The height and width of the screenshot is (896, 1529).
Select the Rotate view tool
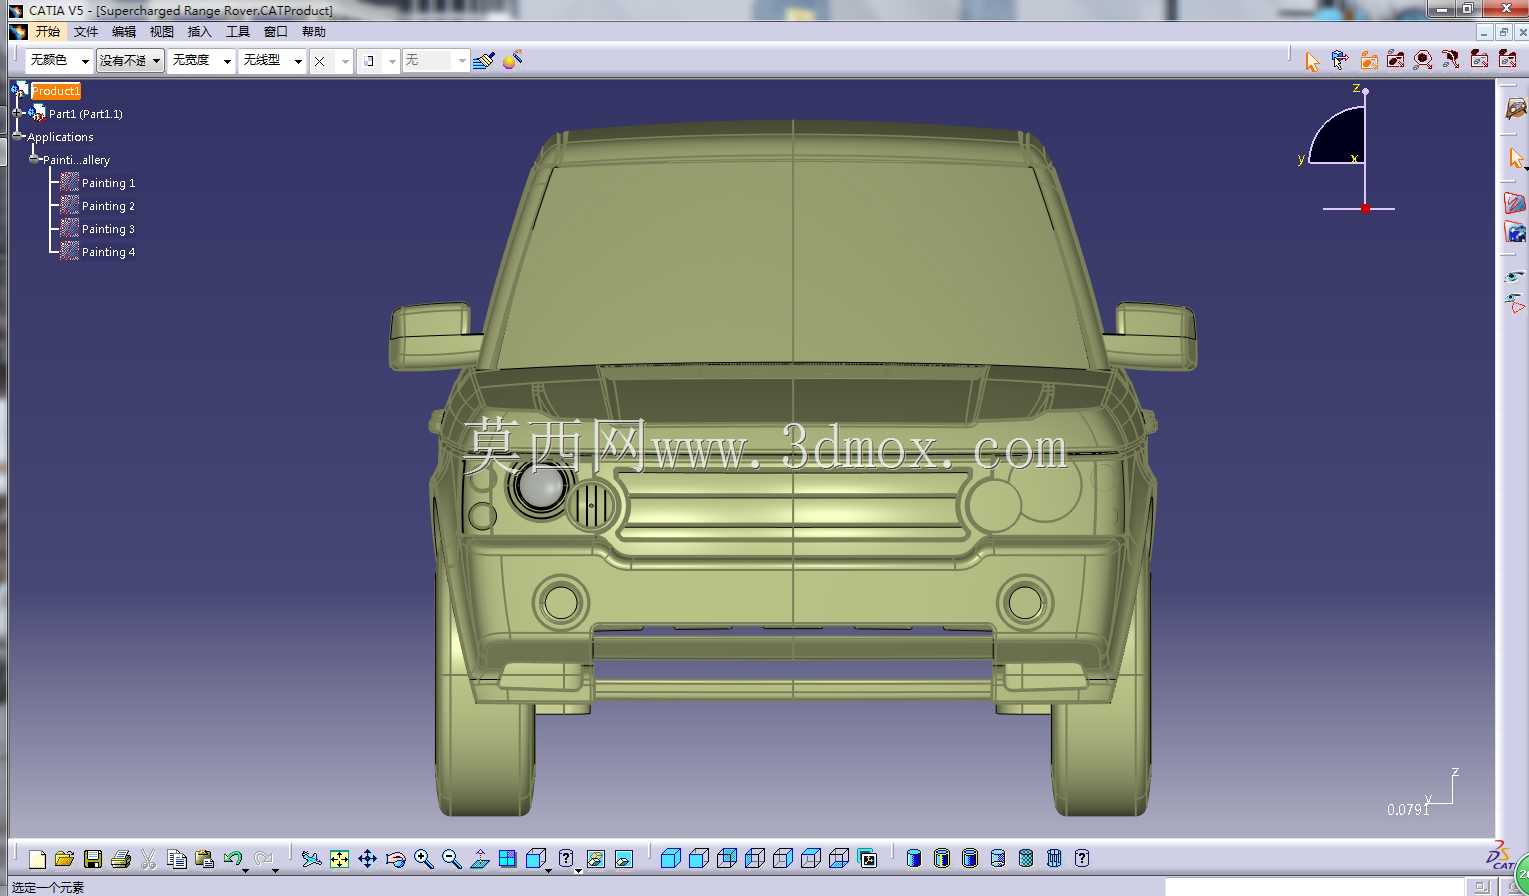coord(396,859)
